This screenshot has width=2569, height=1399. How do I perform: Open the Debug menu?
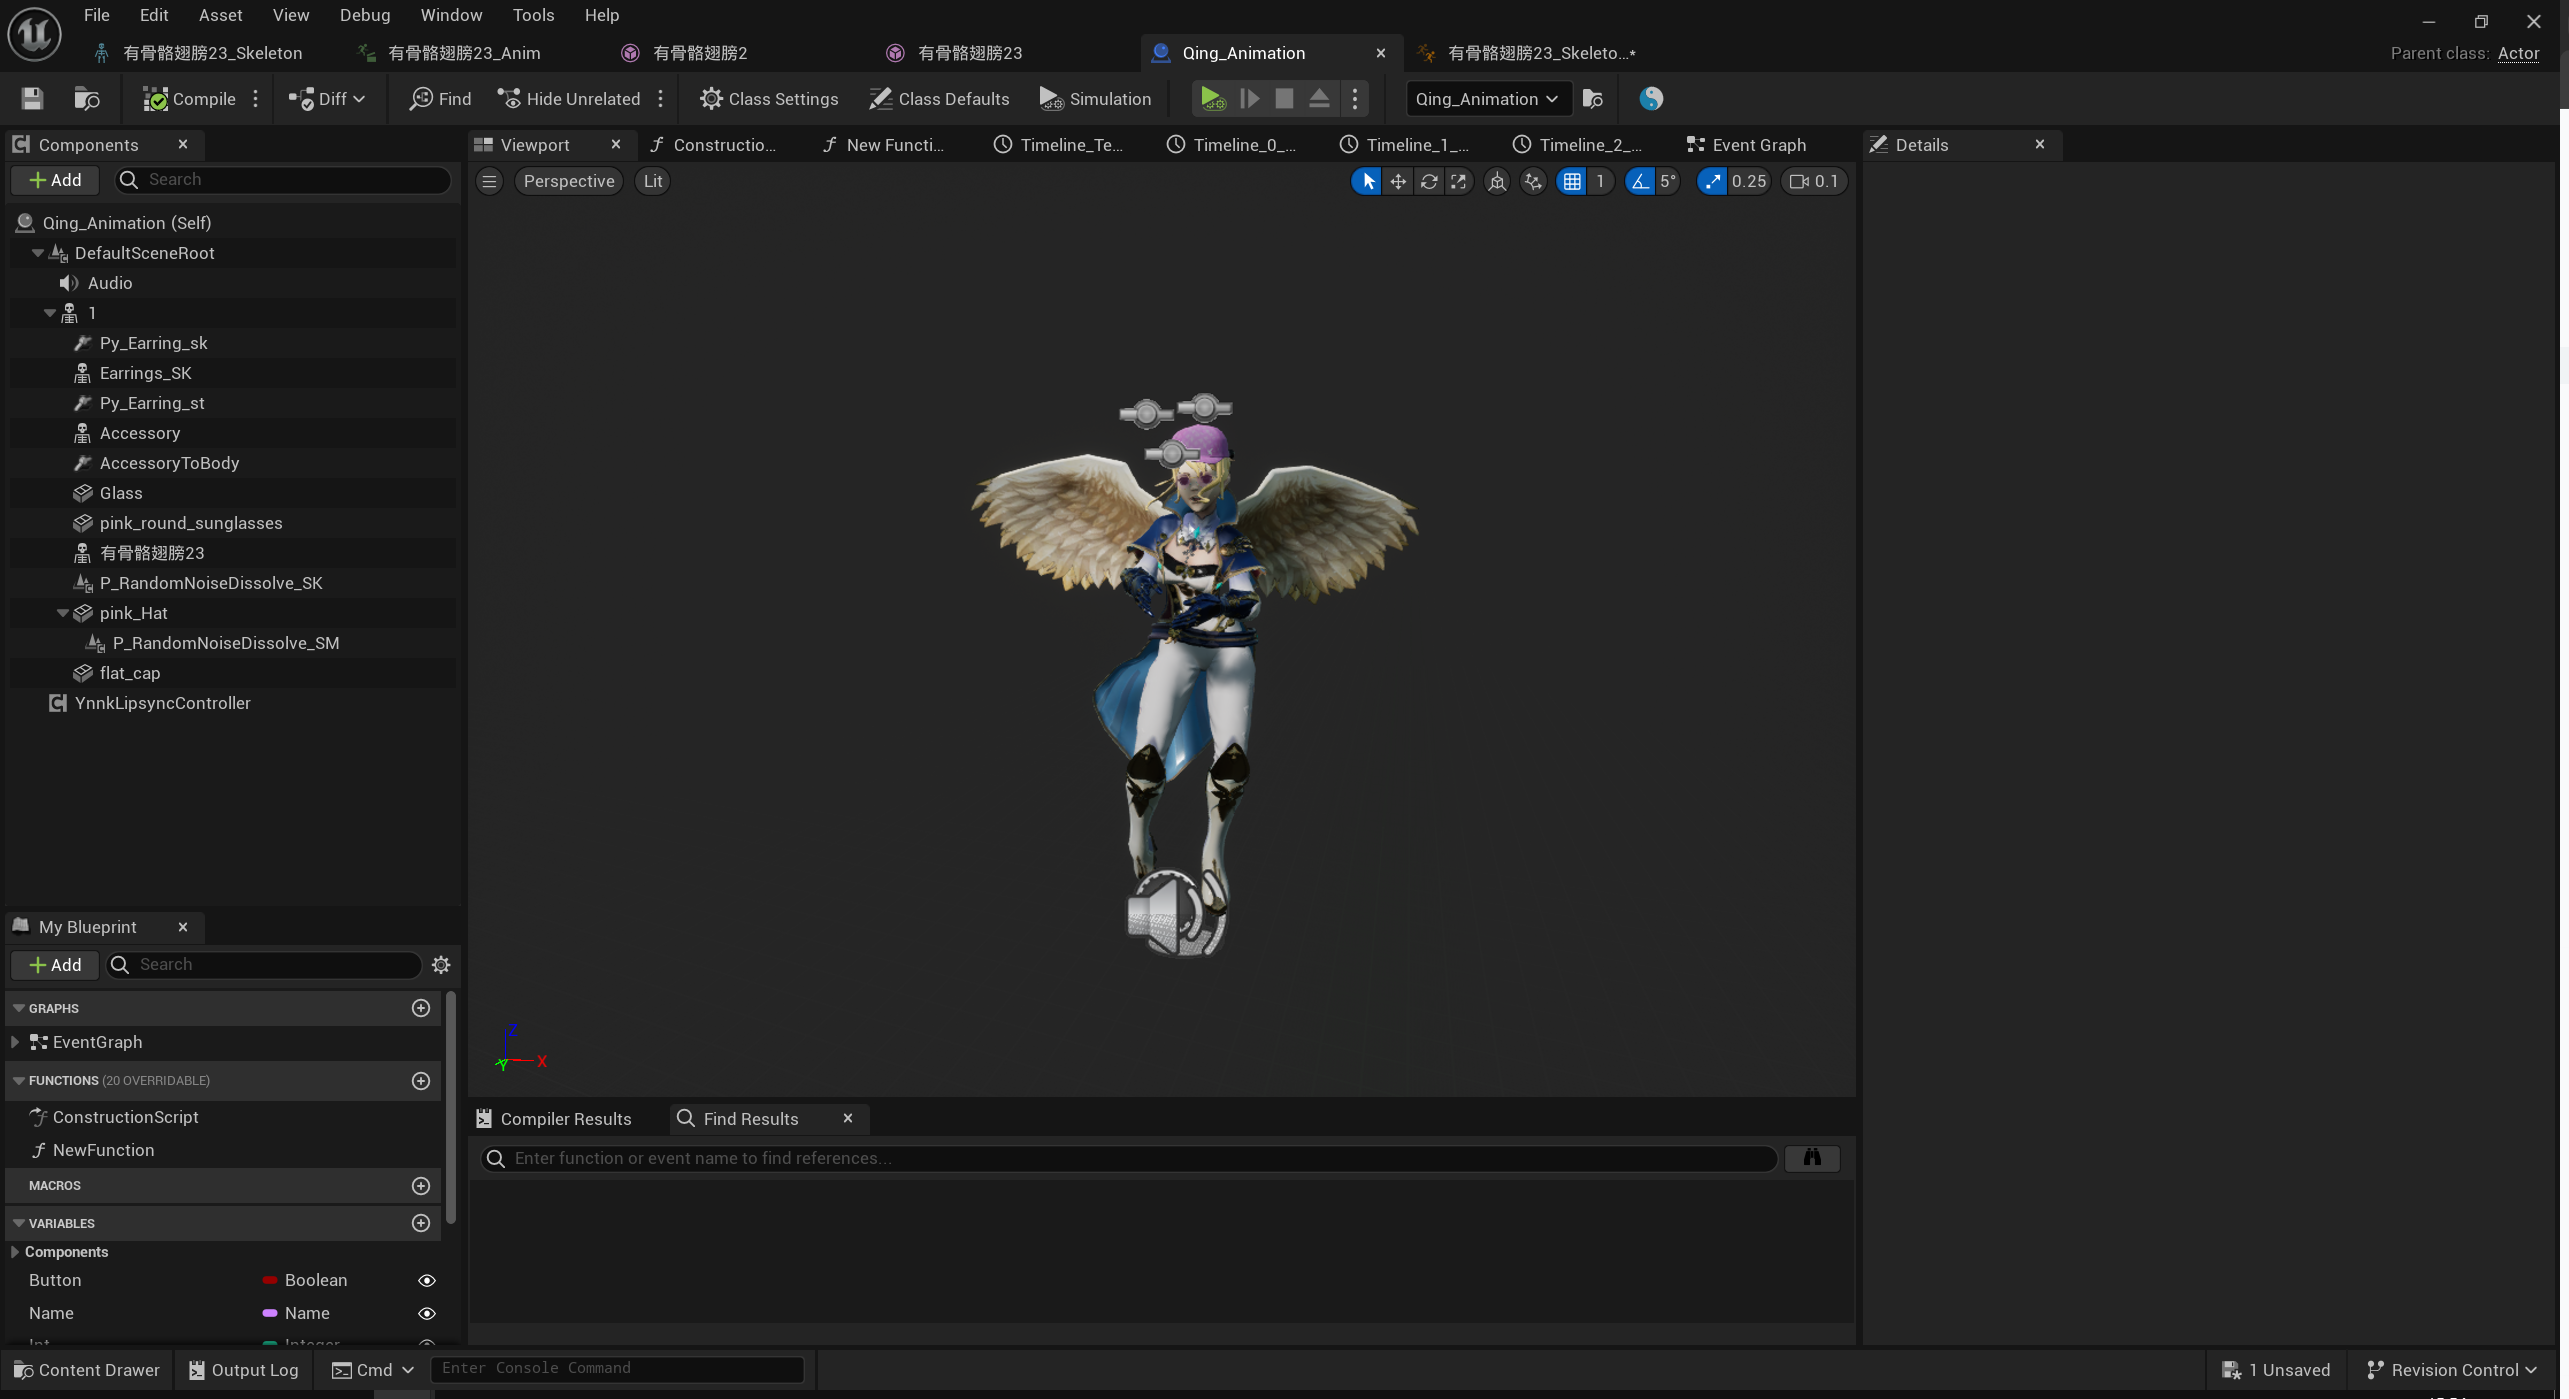coord(364,15)
